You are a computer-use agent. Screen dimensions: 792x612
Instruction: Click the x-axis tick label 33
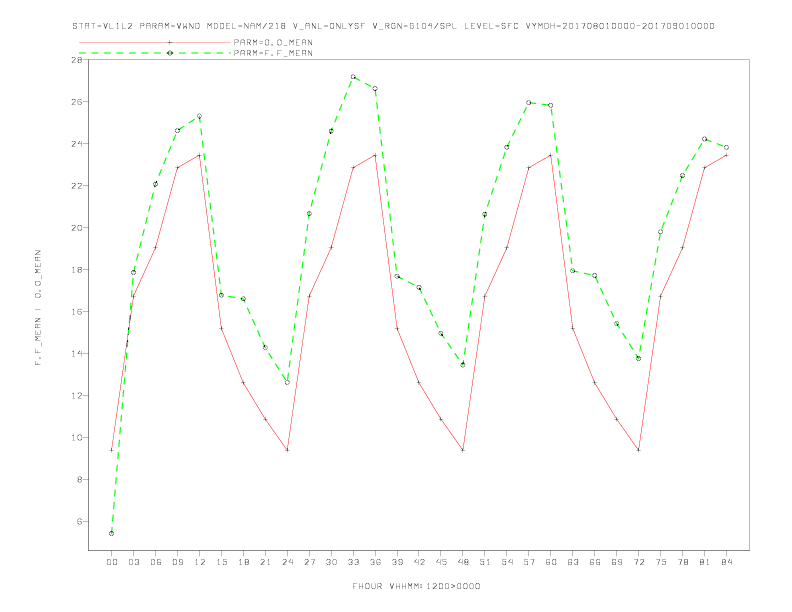[x=353, y=562]
